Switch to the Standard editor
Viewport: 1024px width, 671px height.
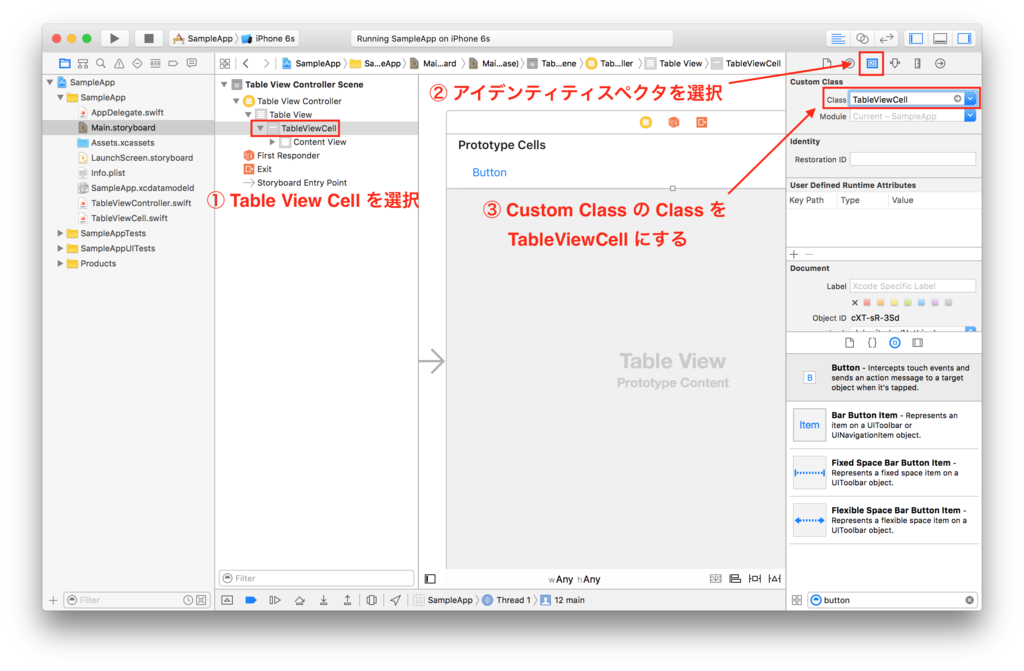838,39
